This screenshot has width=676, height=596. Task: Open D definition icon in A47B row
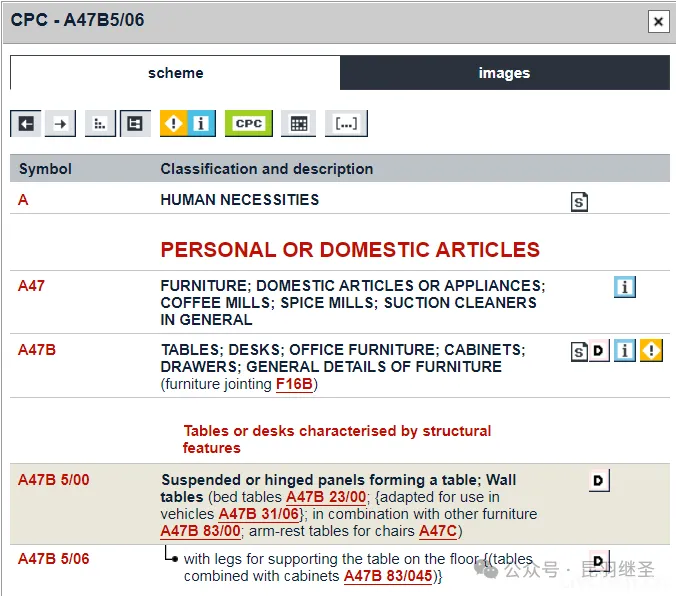click(x=599, y=351)
